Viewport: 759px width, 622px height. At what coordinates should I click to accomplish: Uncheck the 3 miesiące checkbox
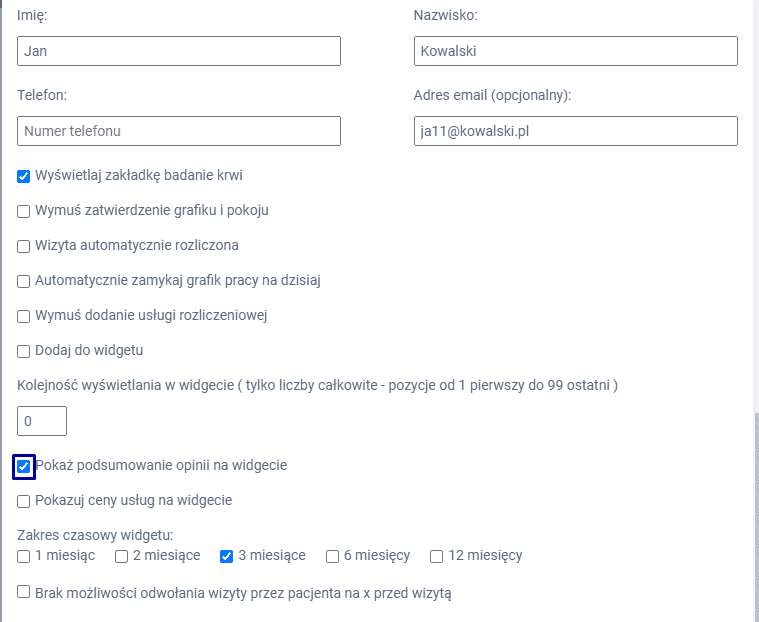click(x=227, y=556)
